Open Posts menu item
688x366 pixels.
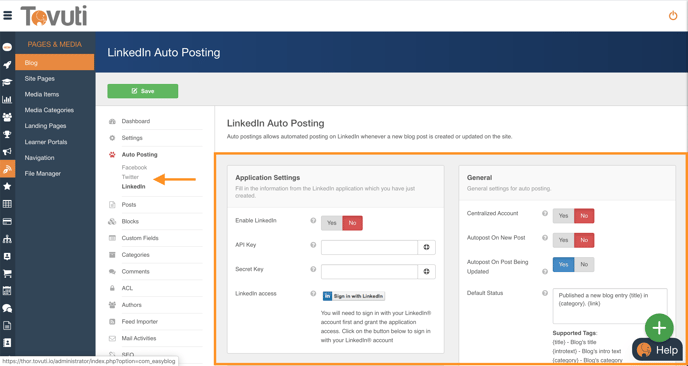[x=129, y=205]
